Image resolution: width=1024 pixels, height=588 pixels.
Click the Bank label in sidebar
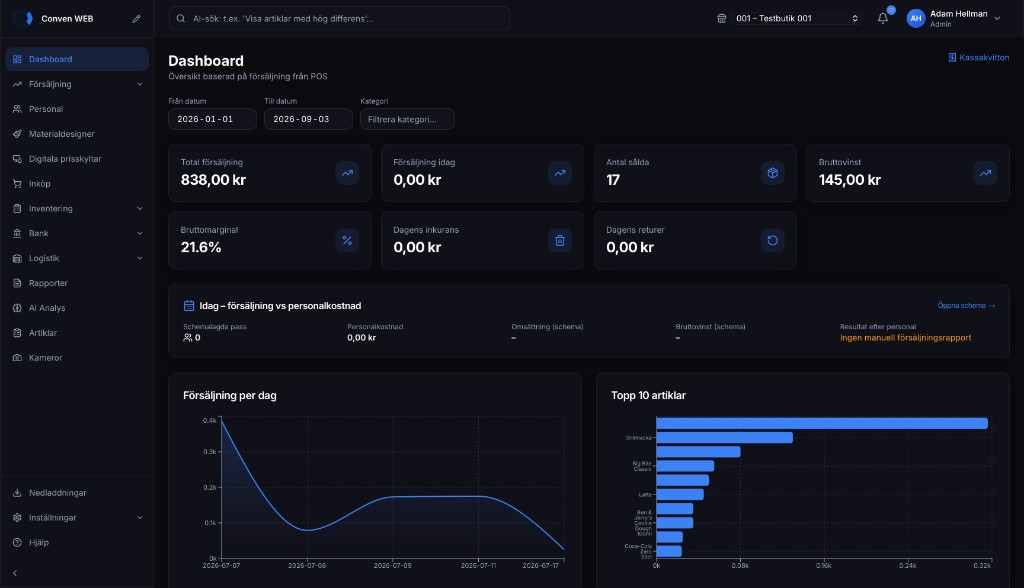(x=39, y=233)
